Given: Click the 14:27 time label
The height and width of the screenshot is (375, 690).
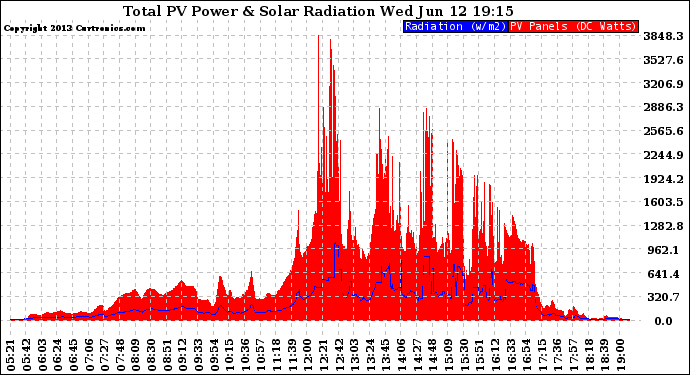Looking at the screenshot, I should pyautogui.click(x=417, y=355).
